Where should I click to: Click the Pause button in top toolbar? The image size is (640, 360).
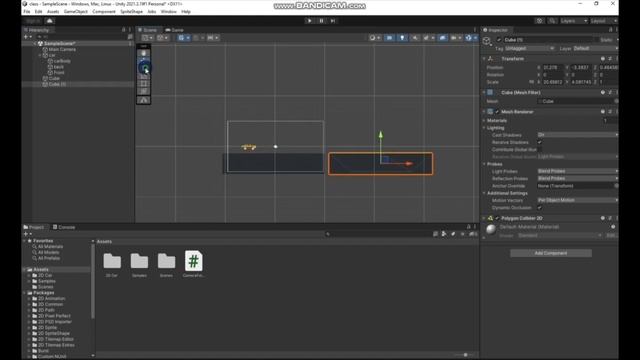(x=321, y=21)
